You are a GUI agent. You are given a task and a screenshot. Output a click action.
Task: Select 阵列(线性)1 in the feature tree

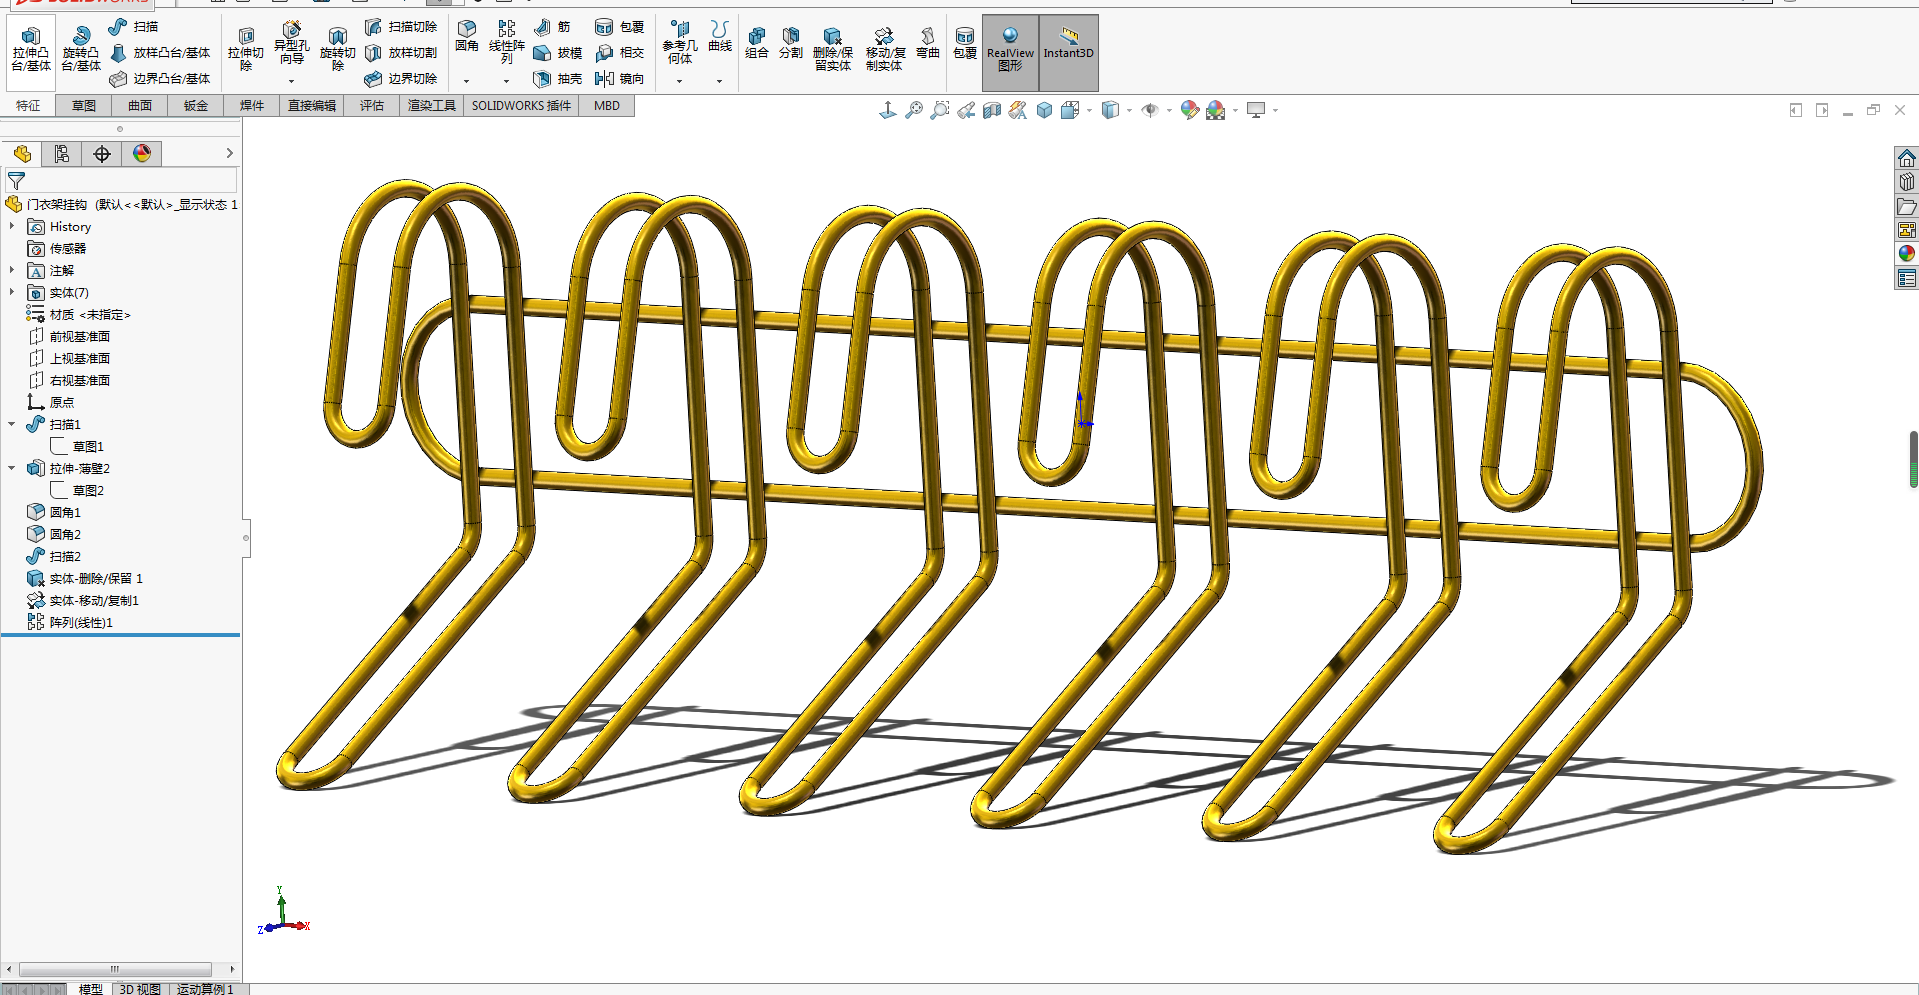(x=81, y=623)
